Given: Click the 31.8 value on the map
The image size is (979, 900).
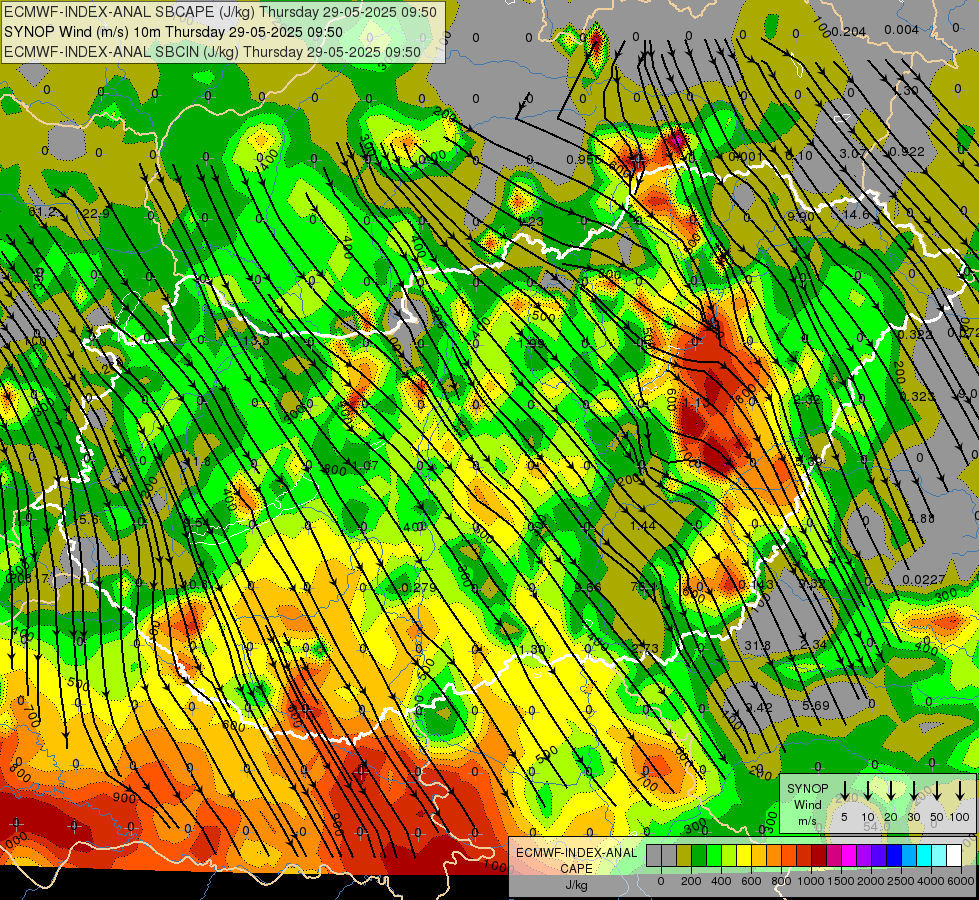Looking at the screenshot, I should point(757,645).
